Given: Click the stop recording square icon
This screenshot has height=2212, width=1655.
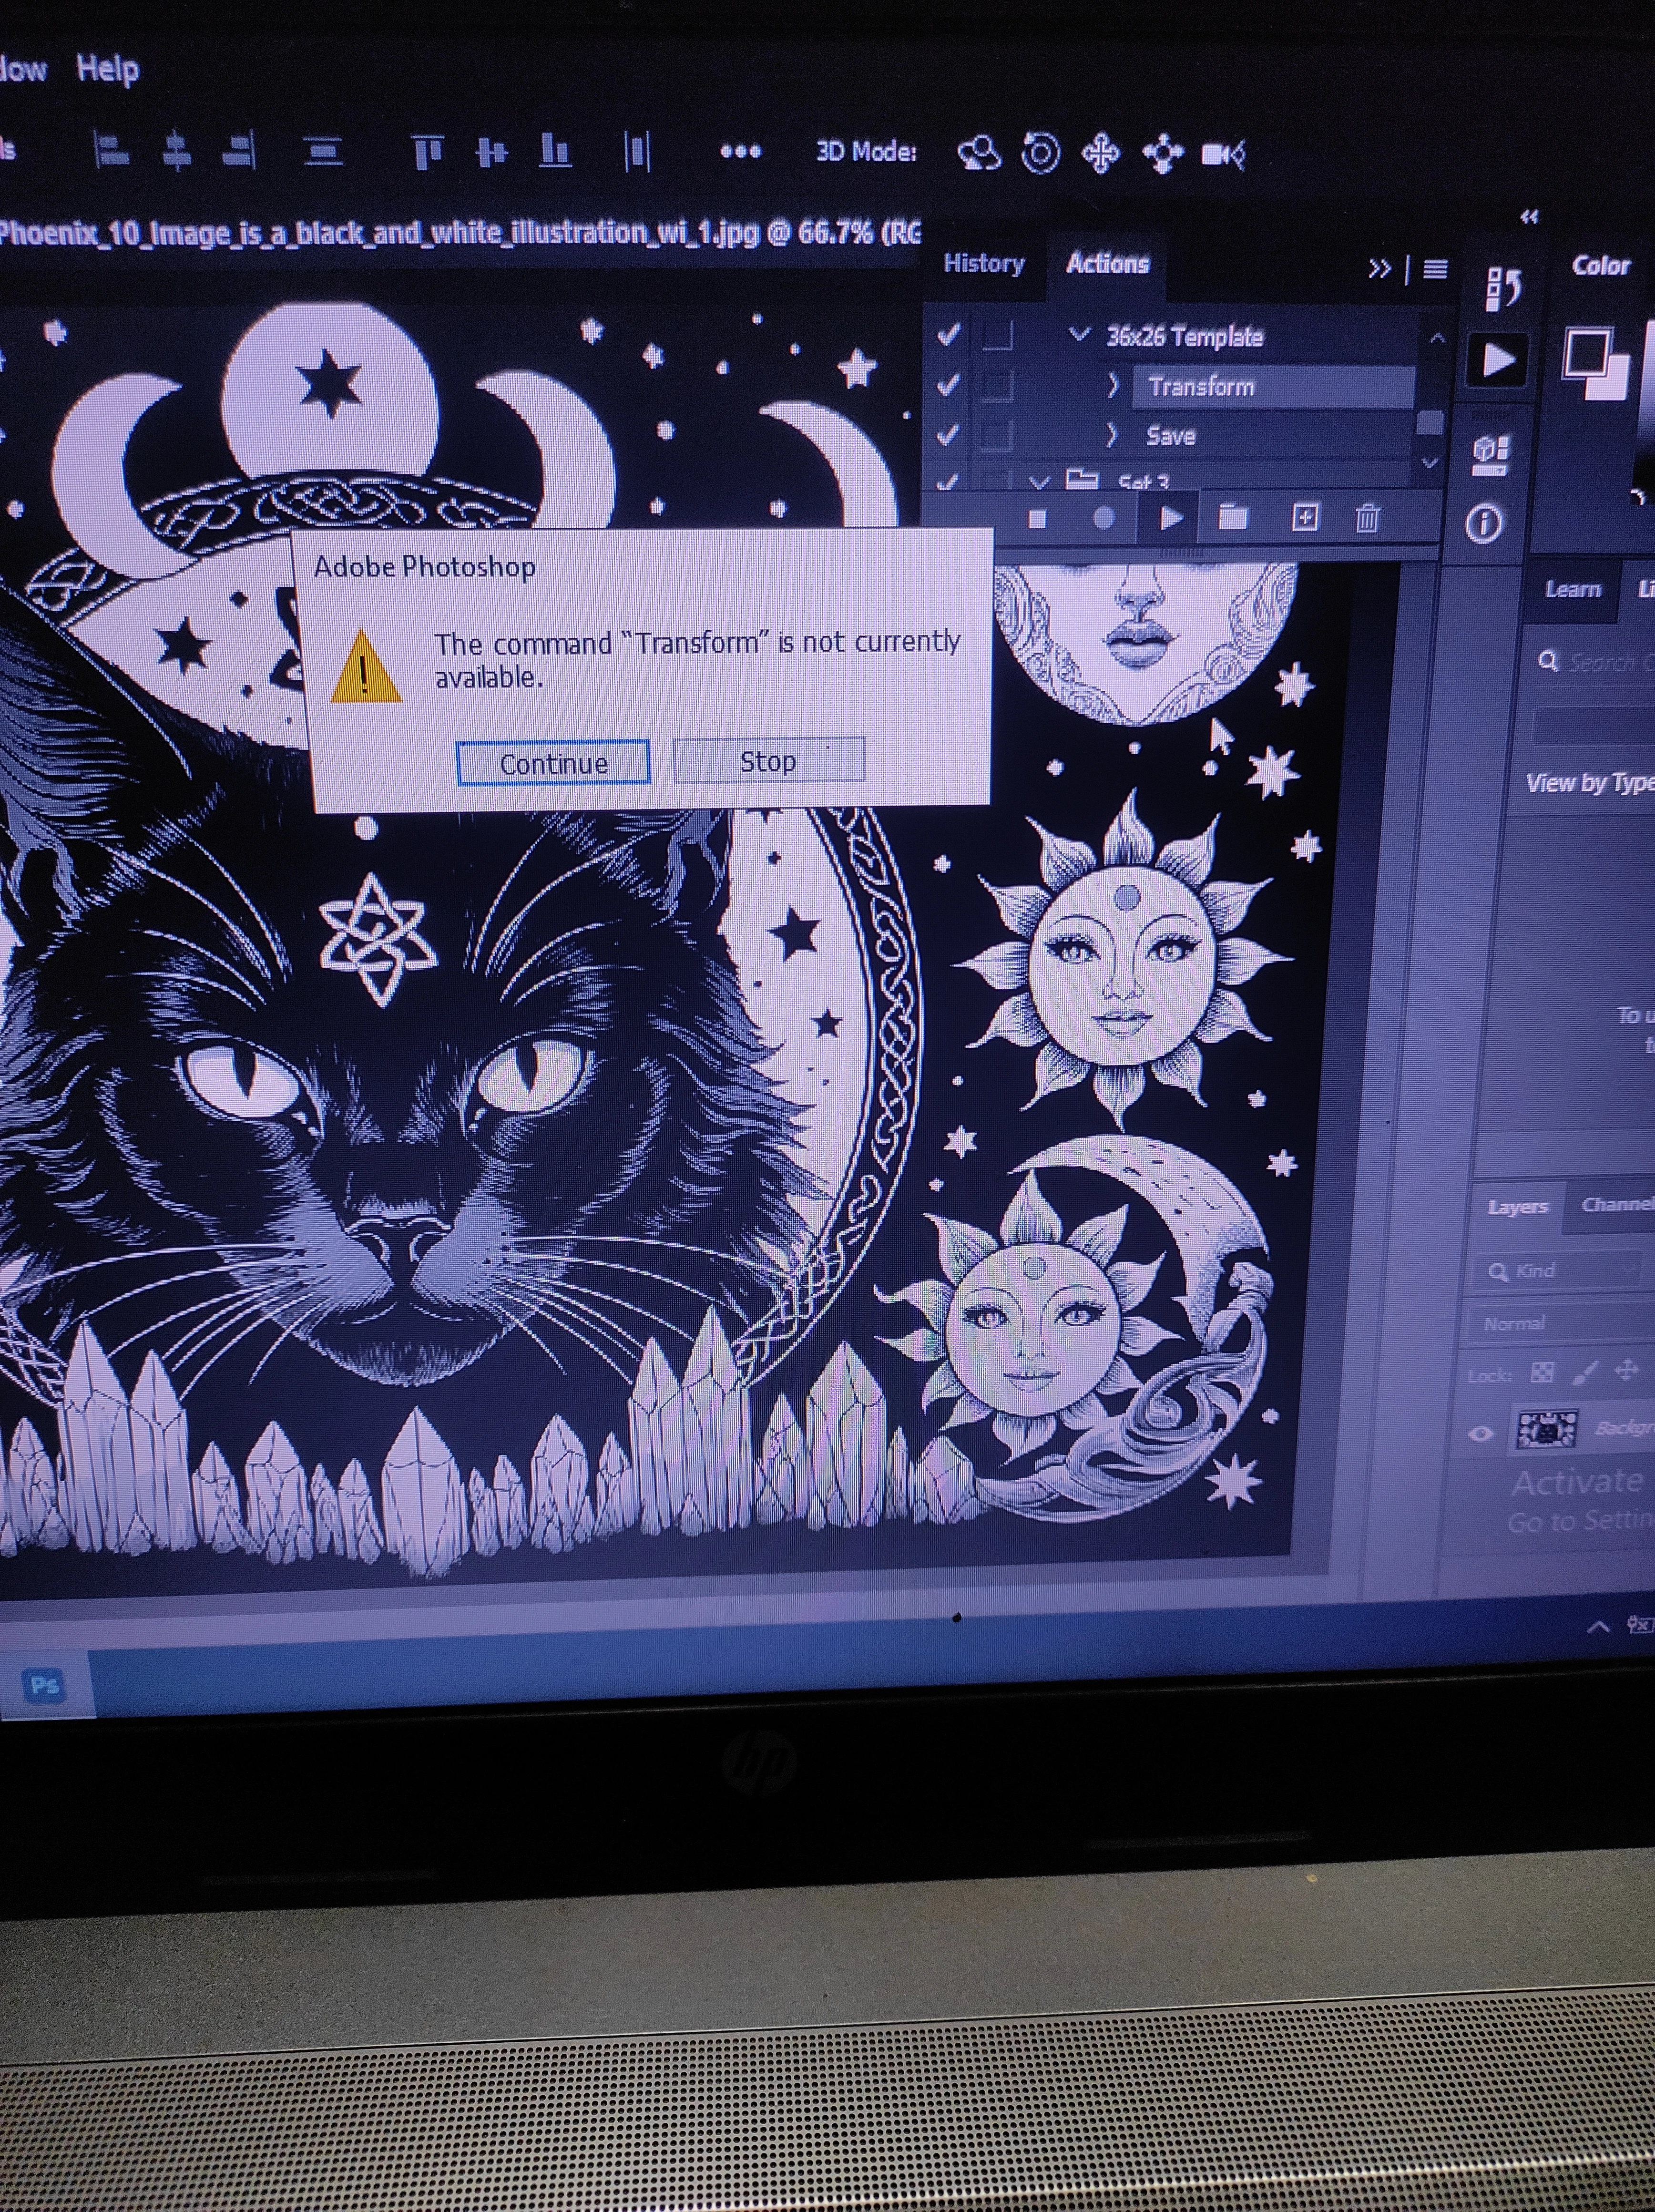Looking at the screenshot, I should [x=1037, y=519].
